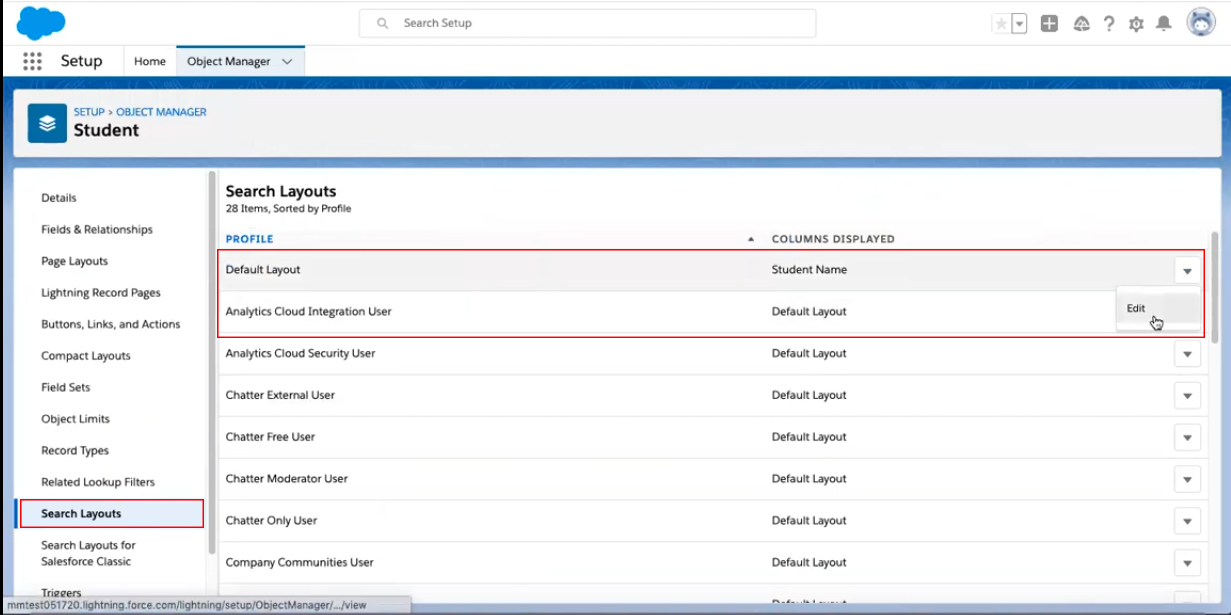Open Related Lookup Filters in the sidebar
Screen dimensions: 1231x615
(x=98, y=482)
